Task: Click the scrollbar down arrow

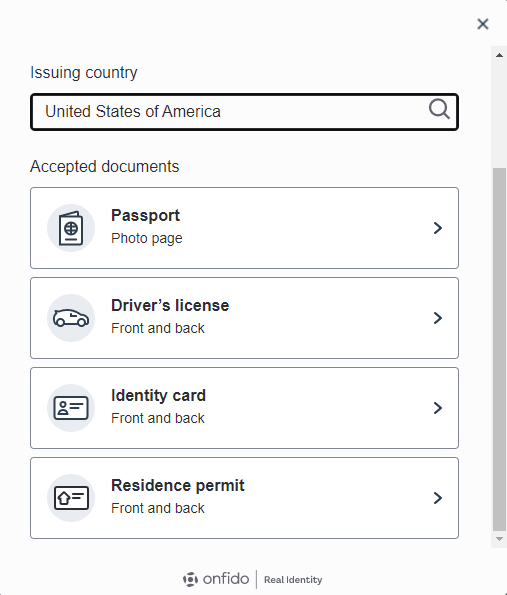Action: (499, 539)
